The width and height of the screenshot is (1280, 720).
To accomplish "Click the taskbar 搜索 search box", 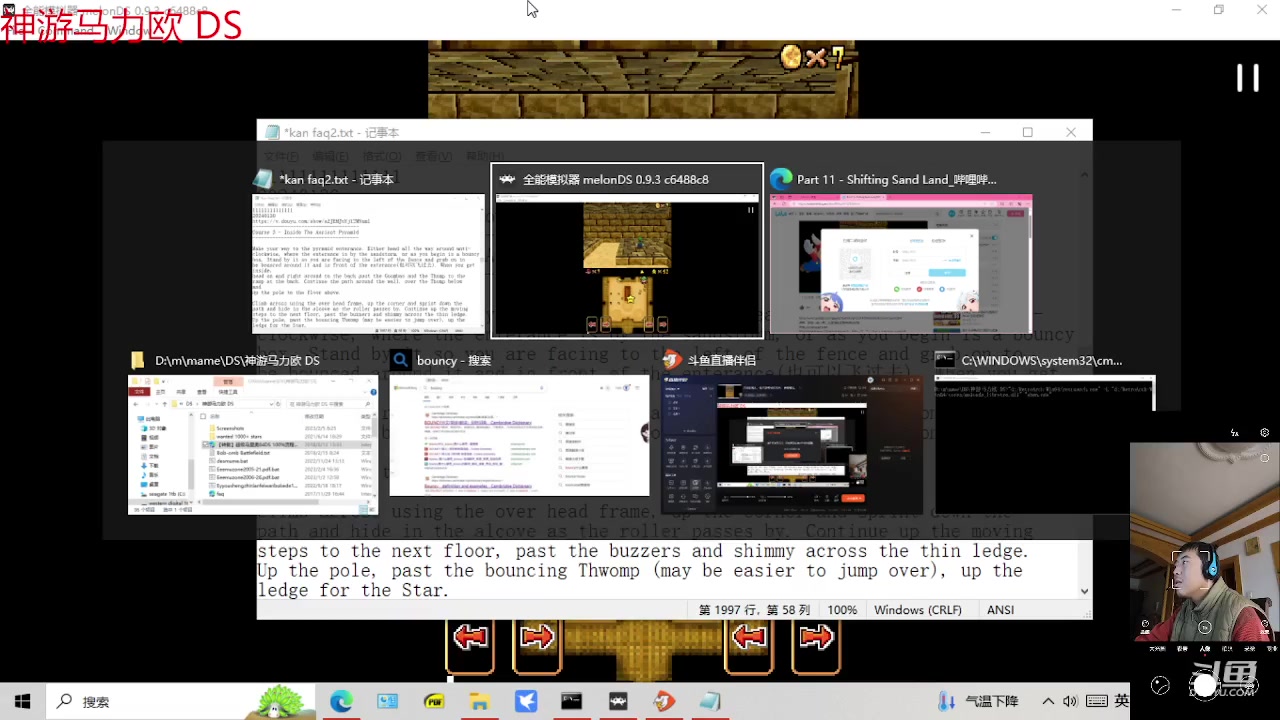I will pyautogui.click(x=180, y=701).
